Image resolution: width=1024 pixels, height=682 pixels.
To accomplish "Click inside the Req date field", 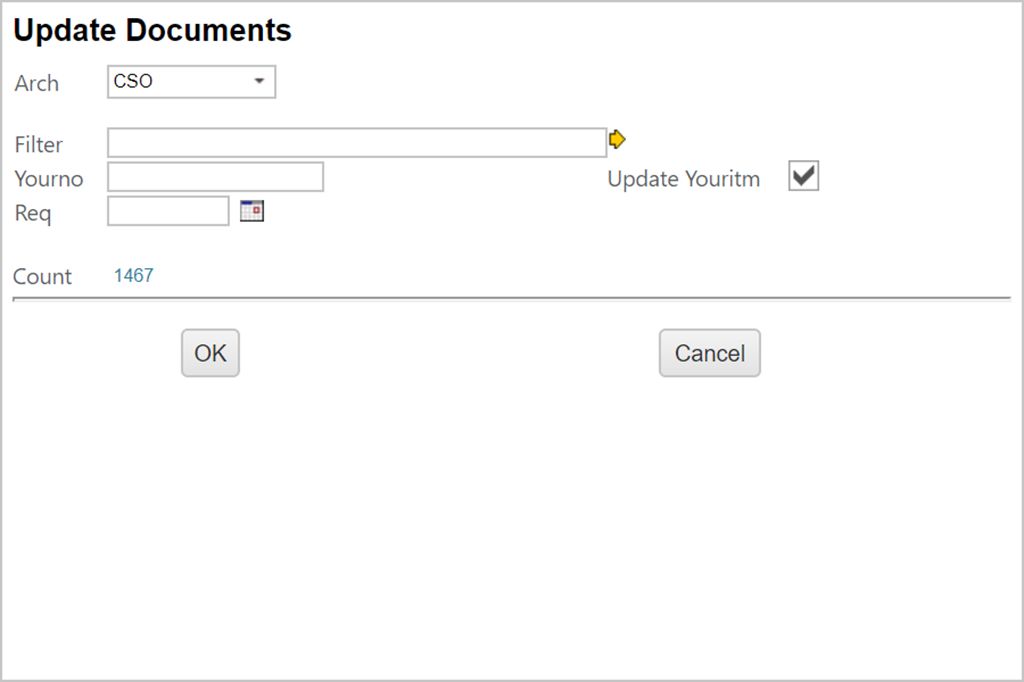I will (168, 211).
